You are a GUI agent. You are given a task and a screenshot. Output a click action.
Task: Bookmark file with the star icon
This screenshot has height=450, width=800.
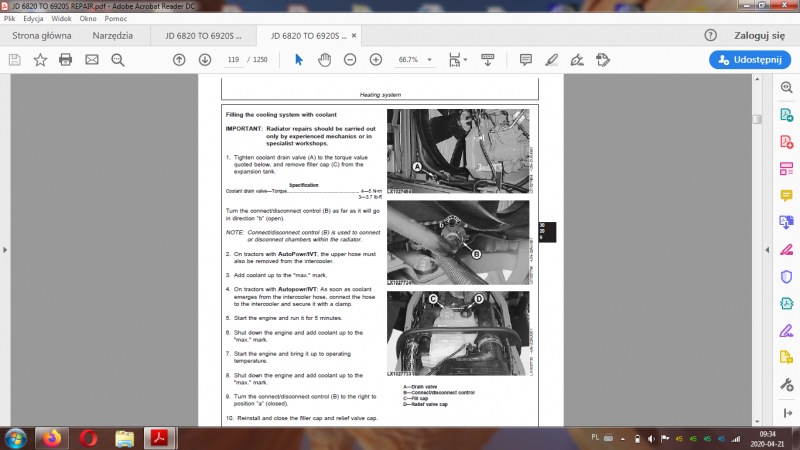40,60
